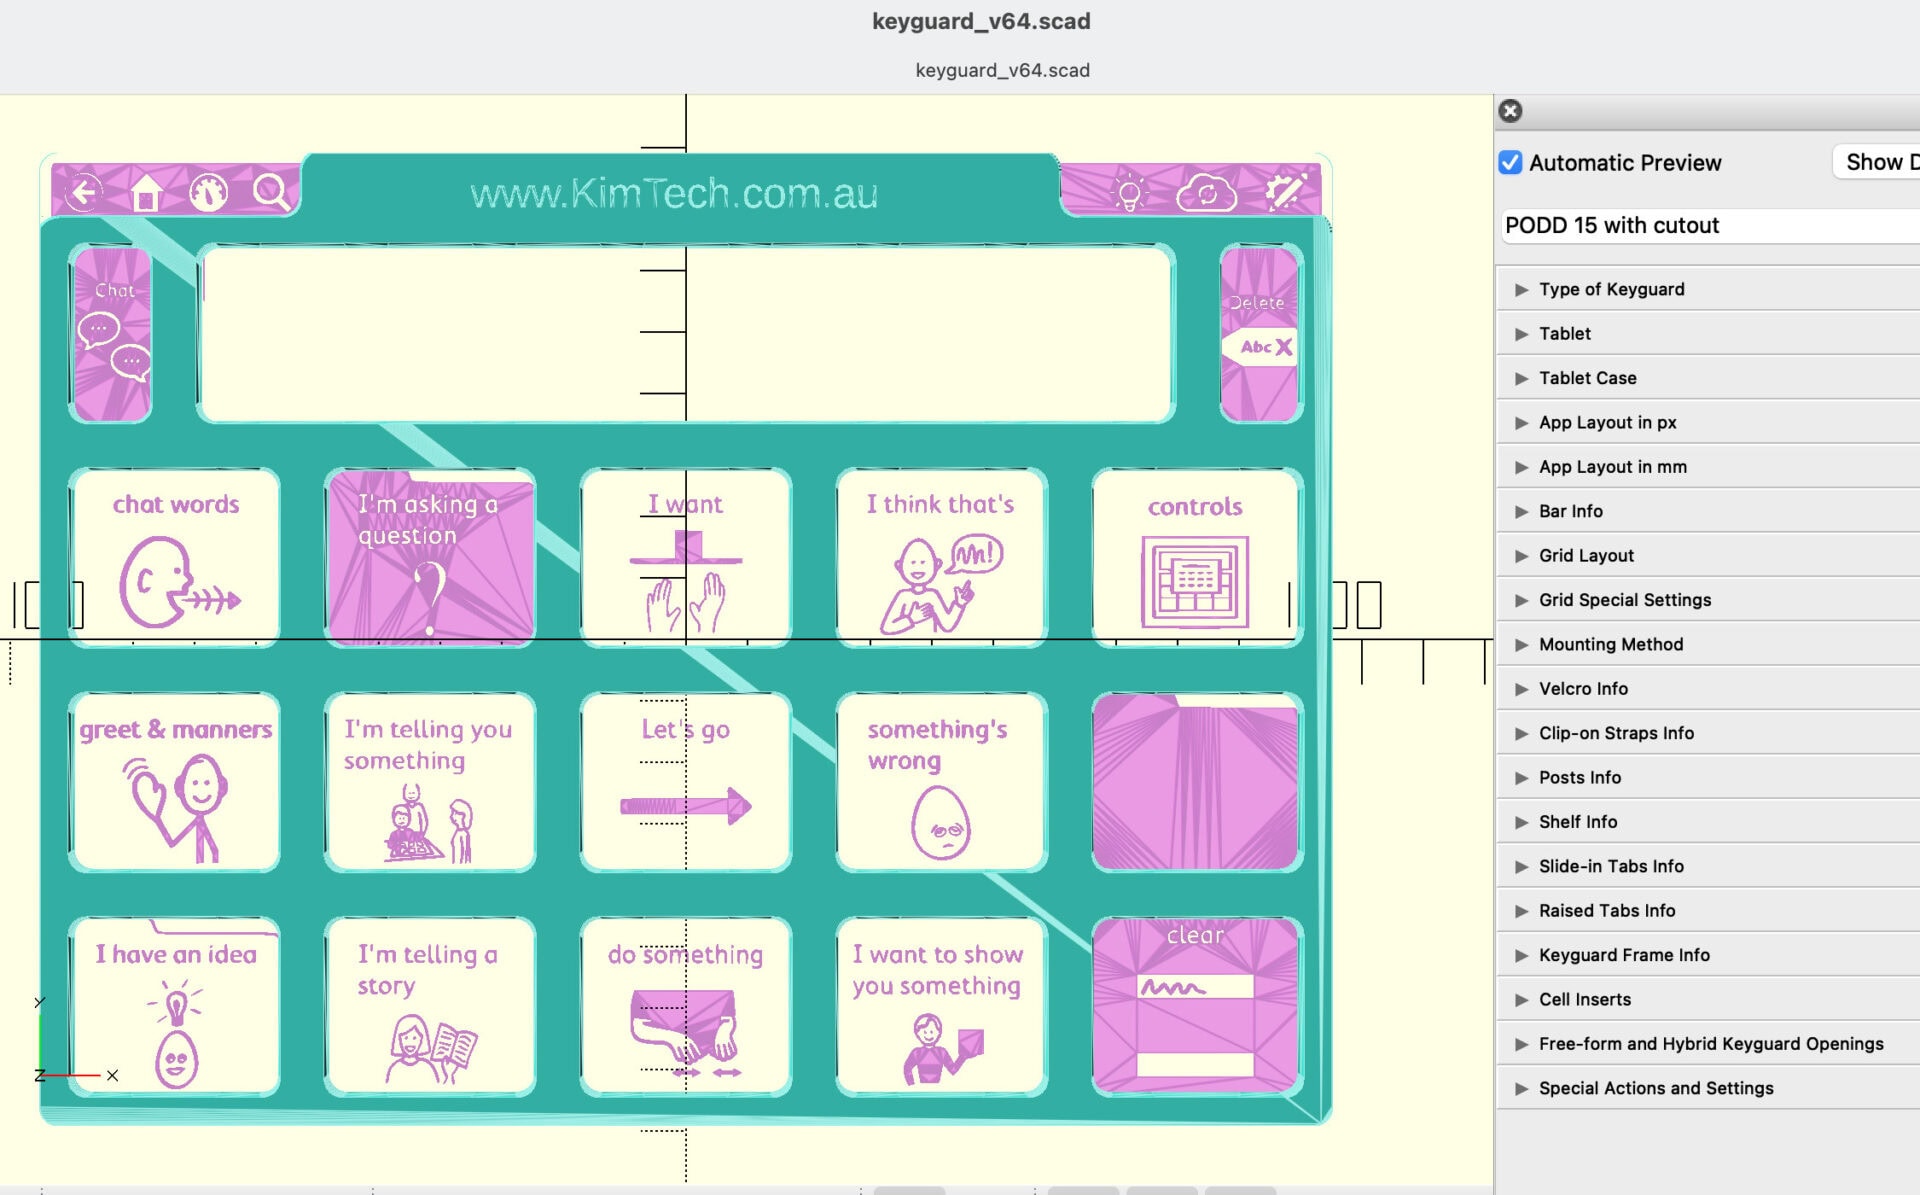Click the XYZ axis orientation indicator
This screenshot has height=1195, width=1920.
76,1040
